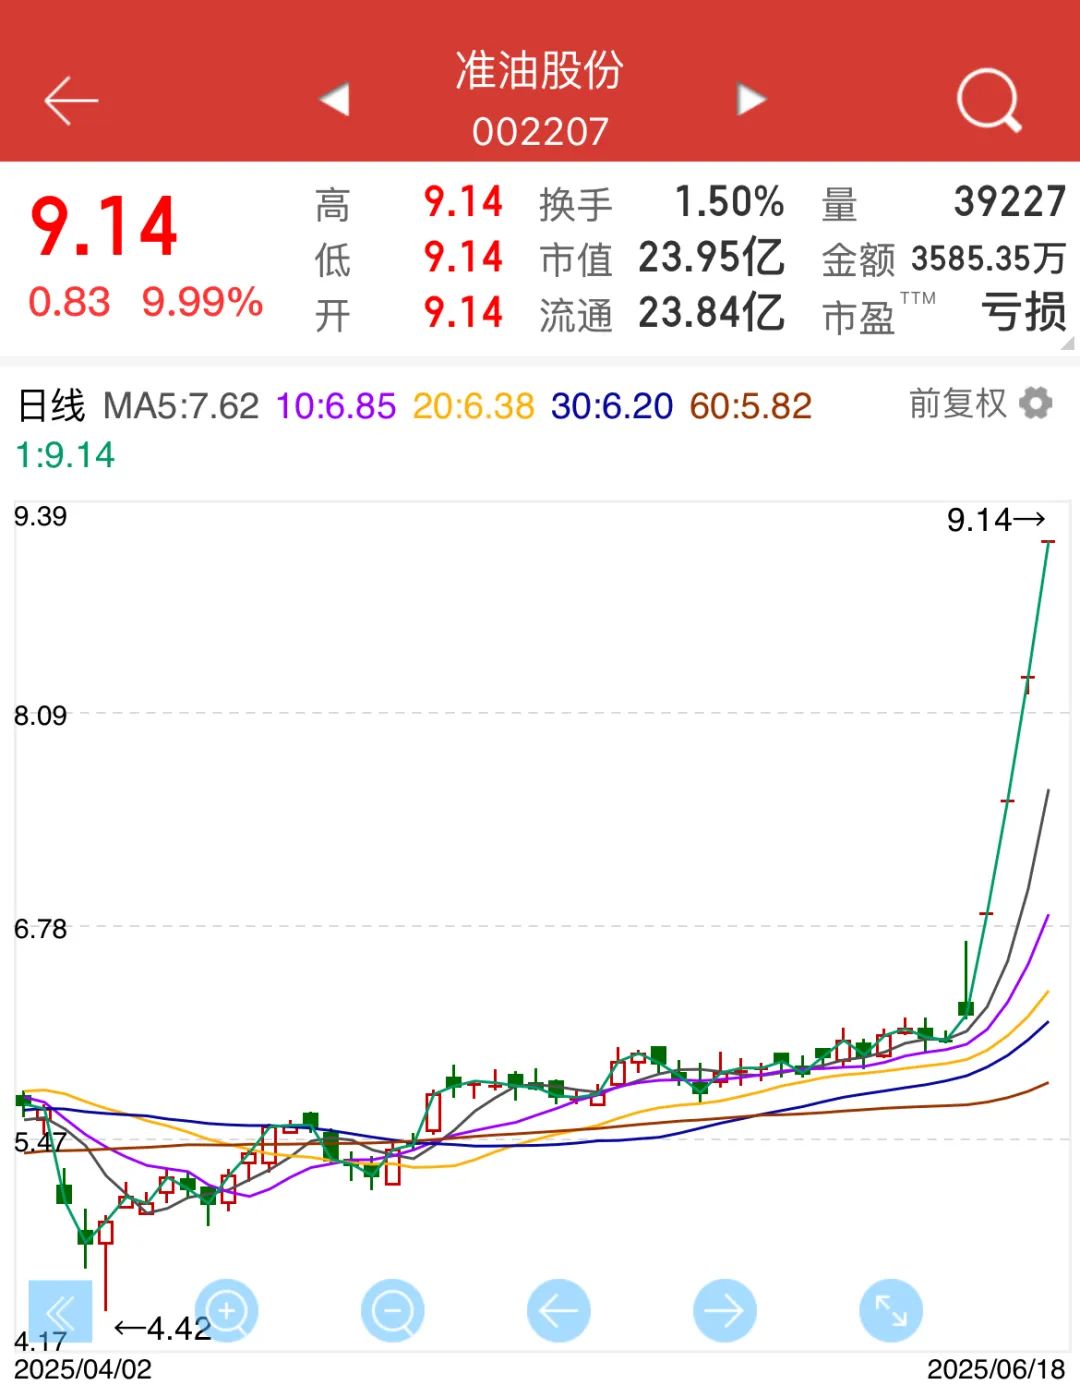Expand quote details via corner triangle
Viewport: 1080px width, 1385px height.
click(1067, 343)
